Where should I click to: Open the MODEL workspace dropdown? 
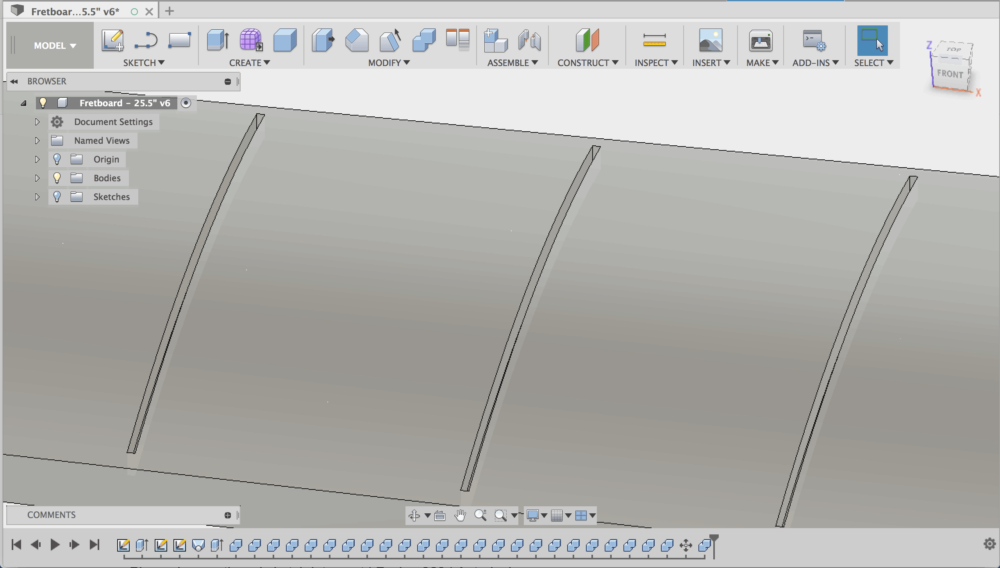click(55, 46)
